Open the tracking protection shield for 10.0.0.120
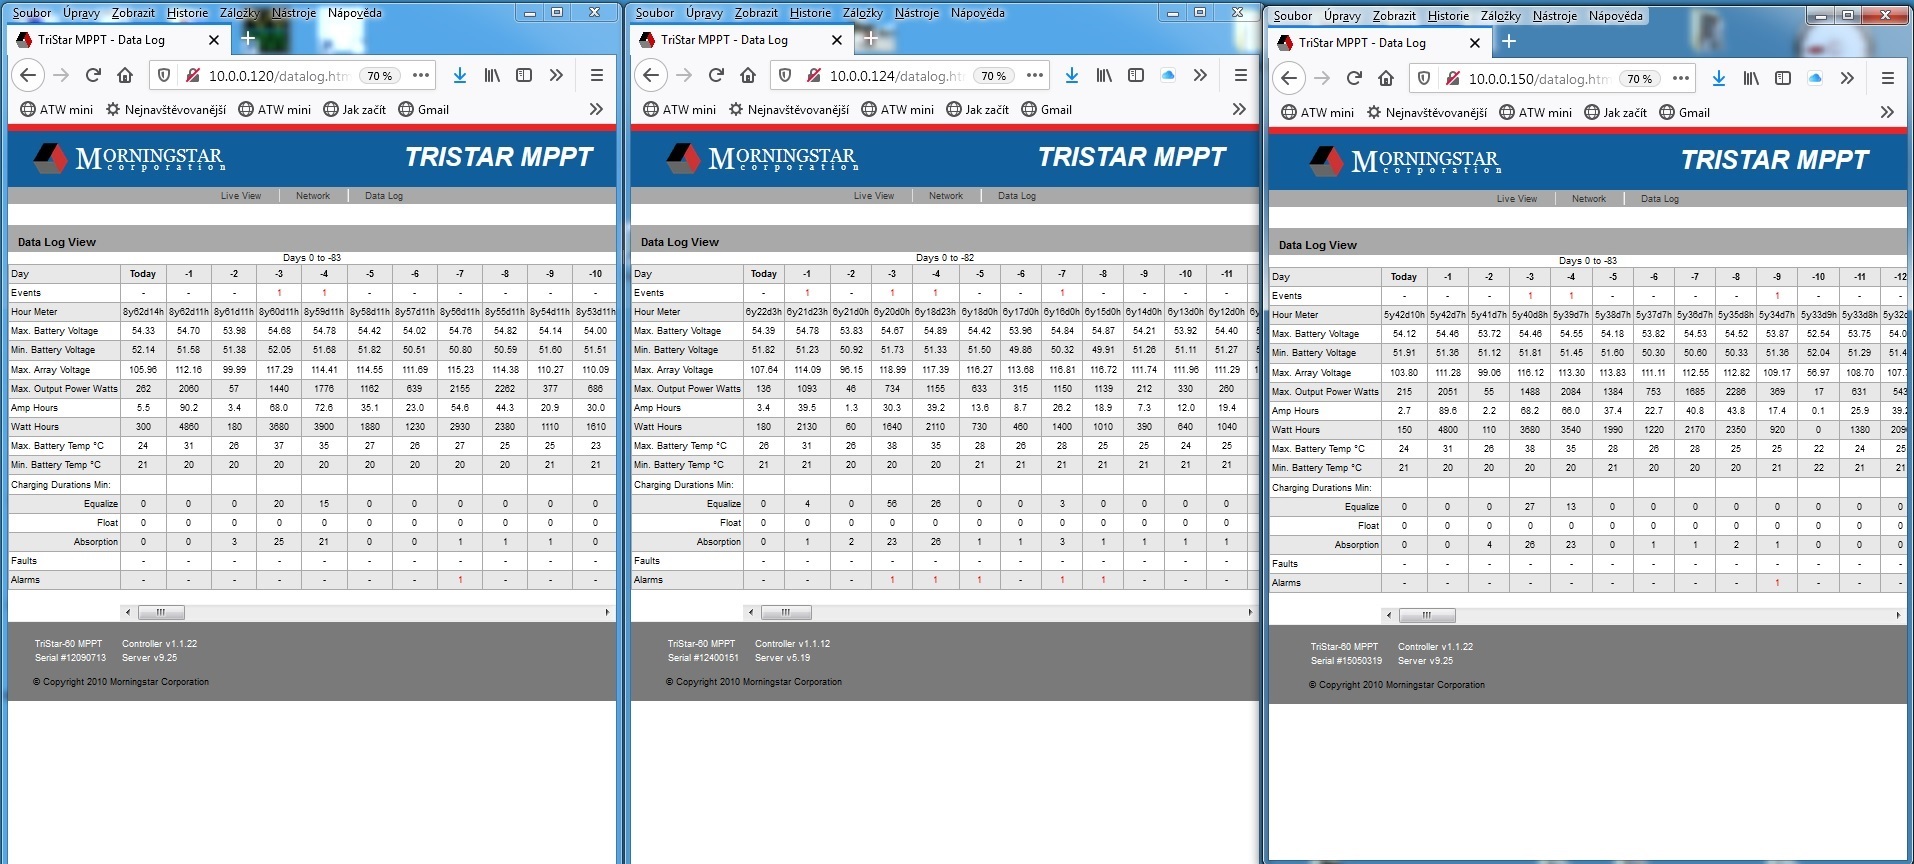 click(x=165, y=75)
